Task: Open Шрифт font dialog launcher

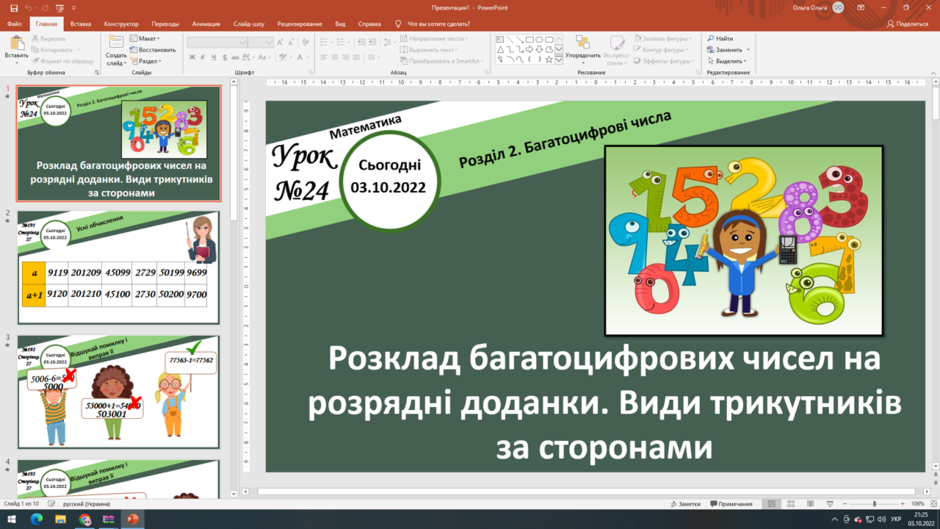Action: pyautogui.click(x=311, y=73)
